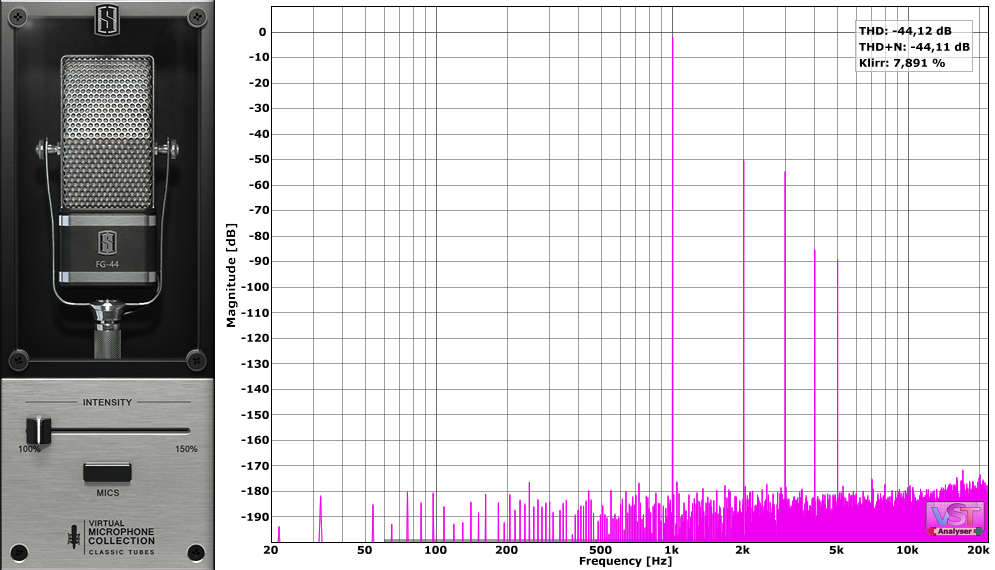
Task: Click the 100% label under Intensity
Action: [x=29, y=449]
